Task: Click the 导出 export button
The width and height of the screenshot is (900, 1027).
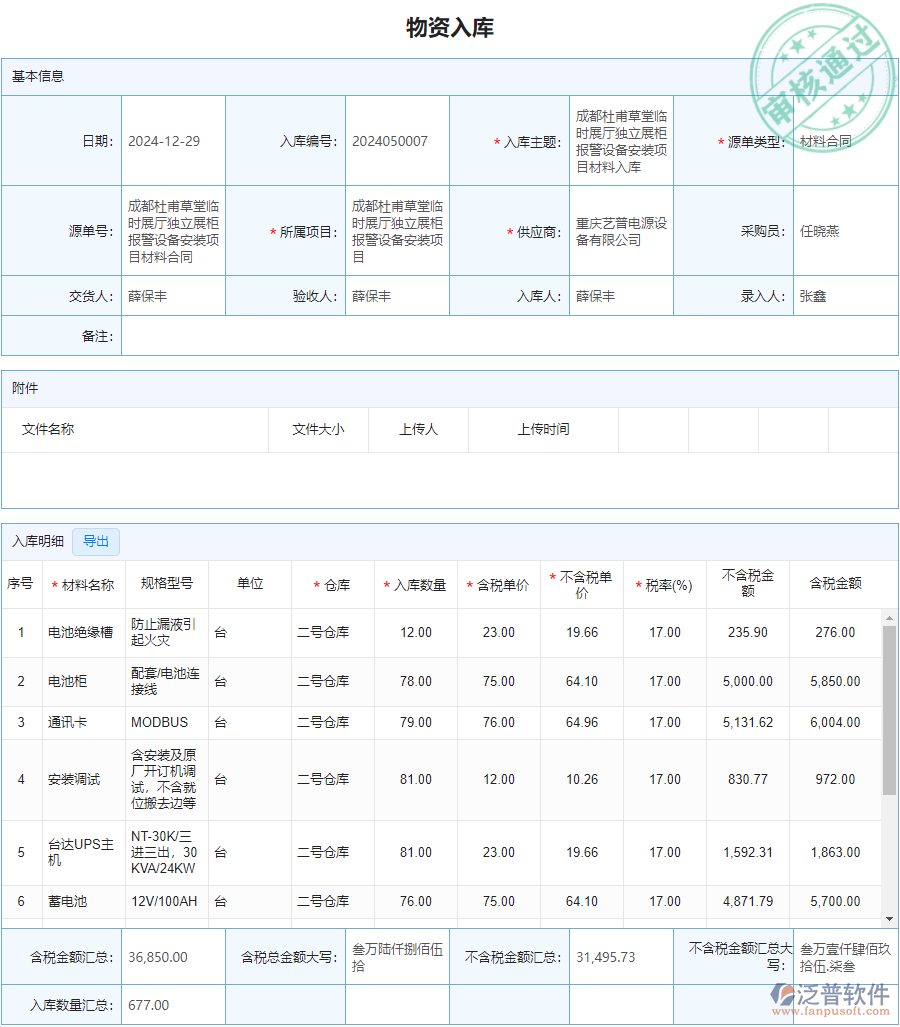Action: (96, 541)
